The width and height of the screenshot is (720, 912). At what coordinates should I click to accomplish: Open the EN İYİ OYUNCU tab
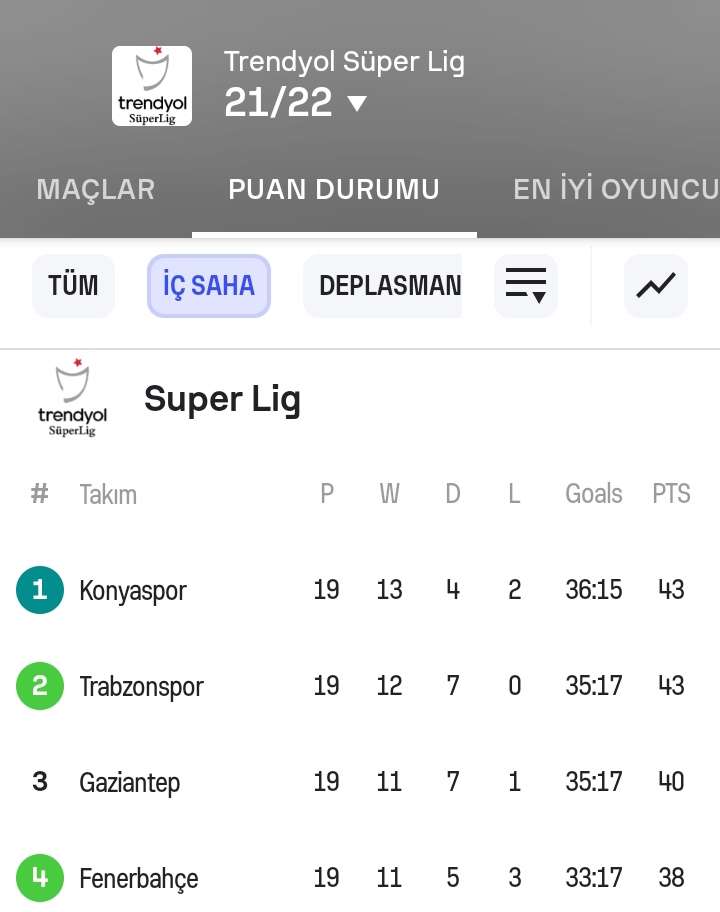point(615,190)
